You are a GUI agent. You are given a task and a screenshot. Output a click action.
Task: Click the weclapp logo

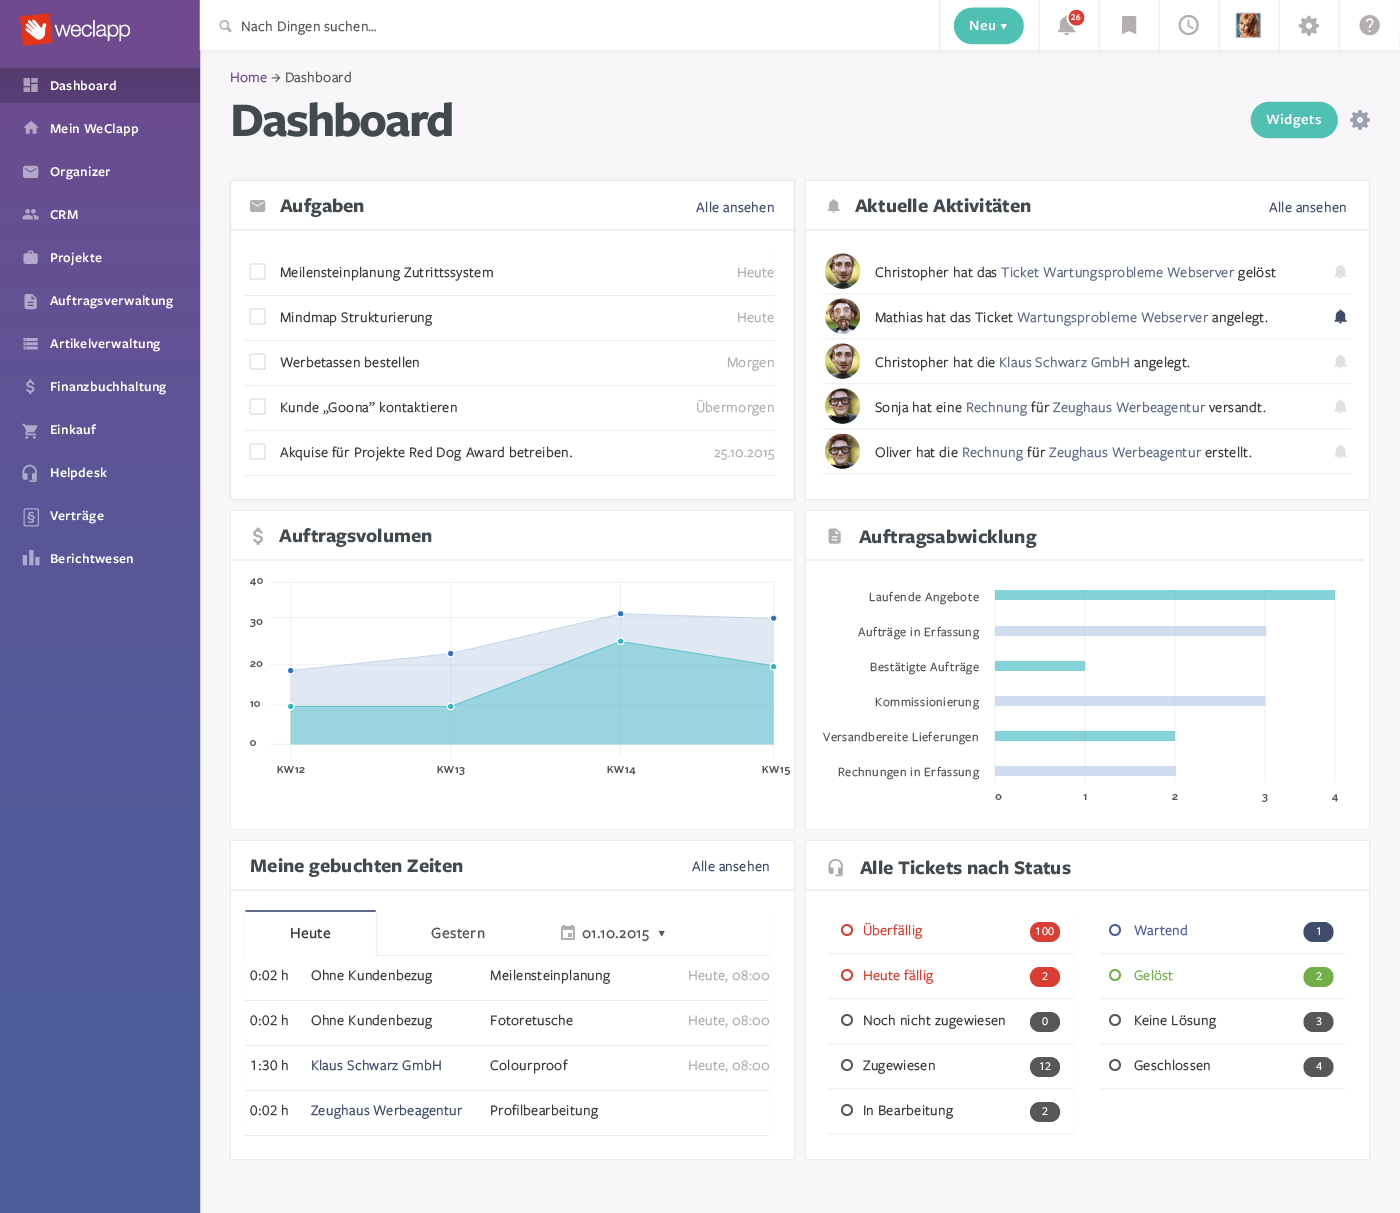(x=78, y=30)
